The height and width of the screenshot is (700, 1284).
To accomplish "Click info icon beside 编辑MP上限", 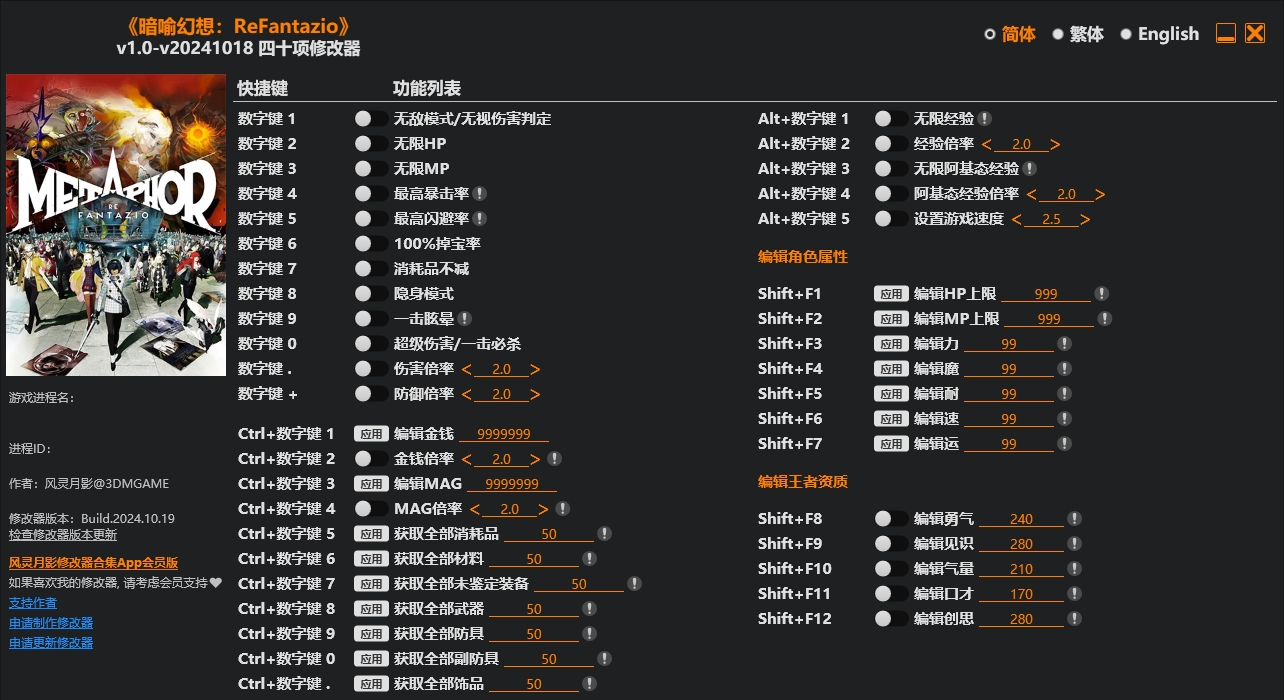I will tap(1104, 319).
